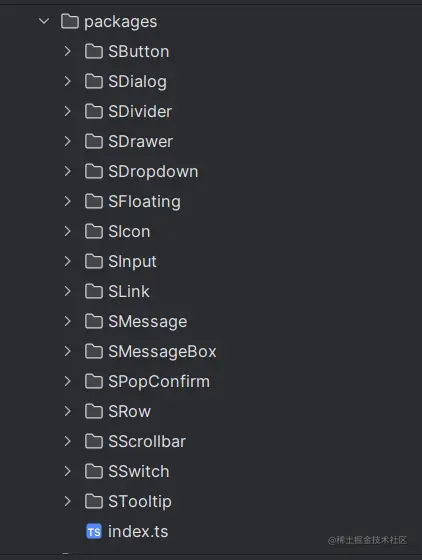Click the SIcon folder icon
Image resolution: width=422 pixels, height=560 pixels.
[94, 231]
